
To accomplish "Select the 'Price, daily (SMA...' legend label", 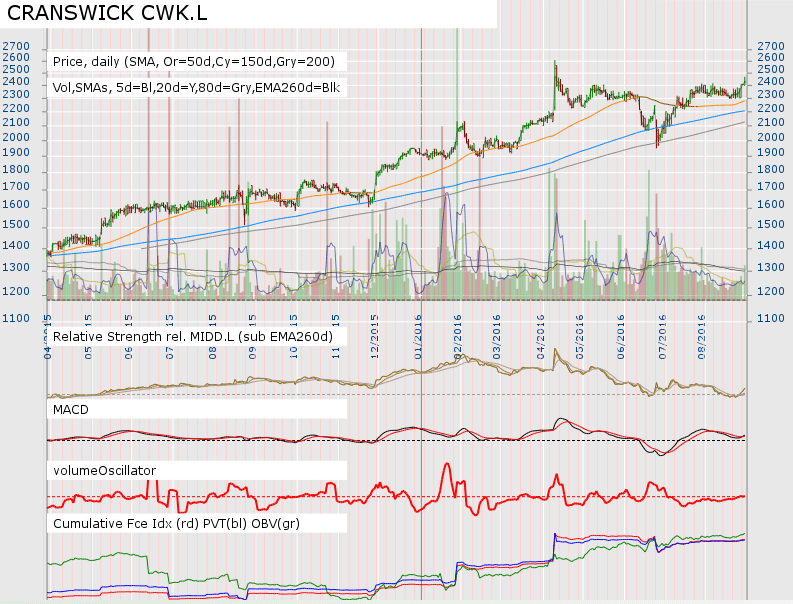I will coord(194,62).
